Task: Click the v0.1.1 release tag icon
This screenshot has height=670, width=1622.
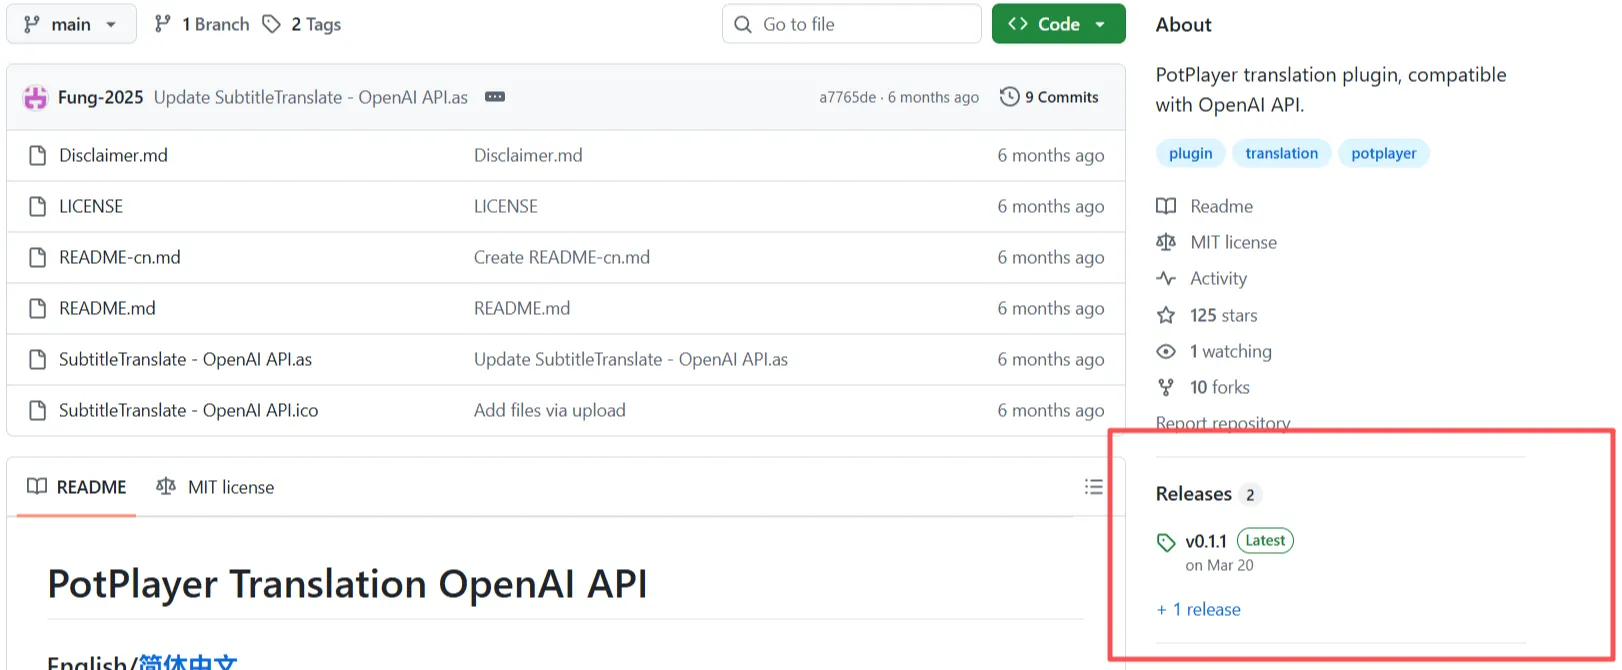Action: 1166,542
